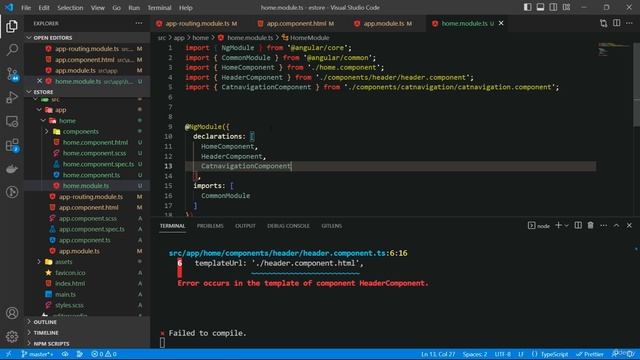Click master branch in status bar
This screenshot has height=360, width=640.
pyautogui.click(x=38, y=354)
